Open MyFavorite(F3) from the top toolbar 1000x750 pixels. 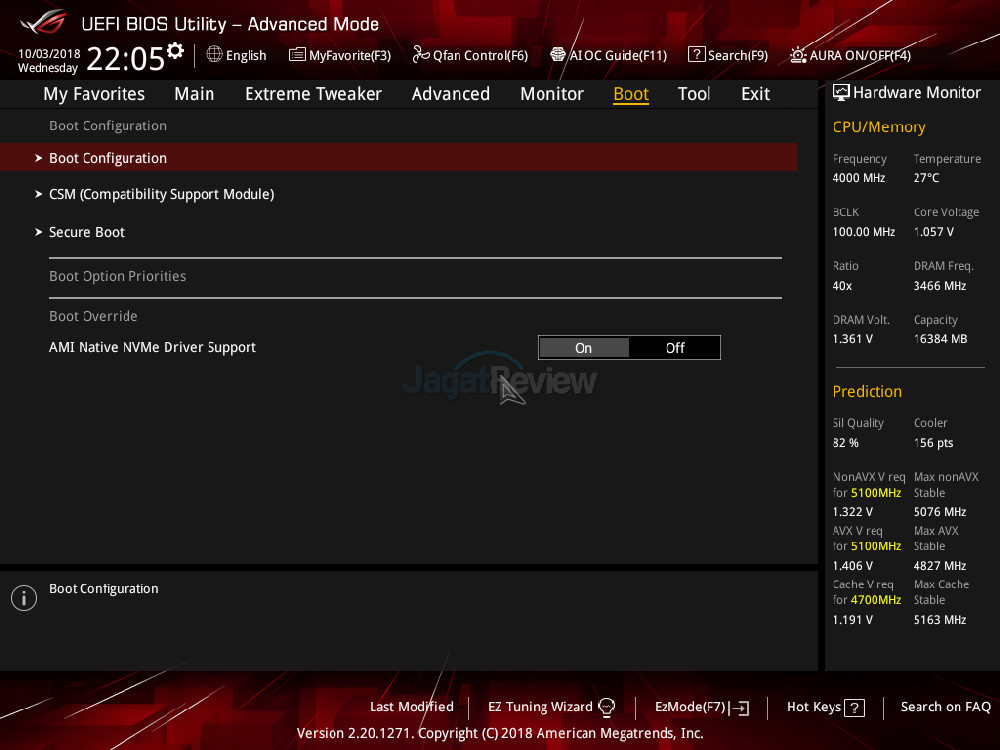pos(340,55)
